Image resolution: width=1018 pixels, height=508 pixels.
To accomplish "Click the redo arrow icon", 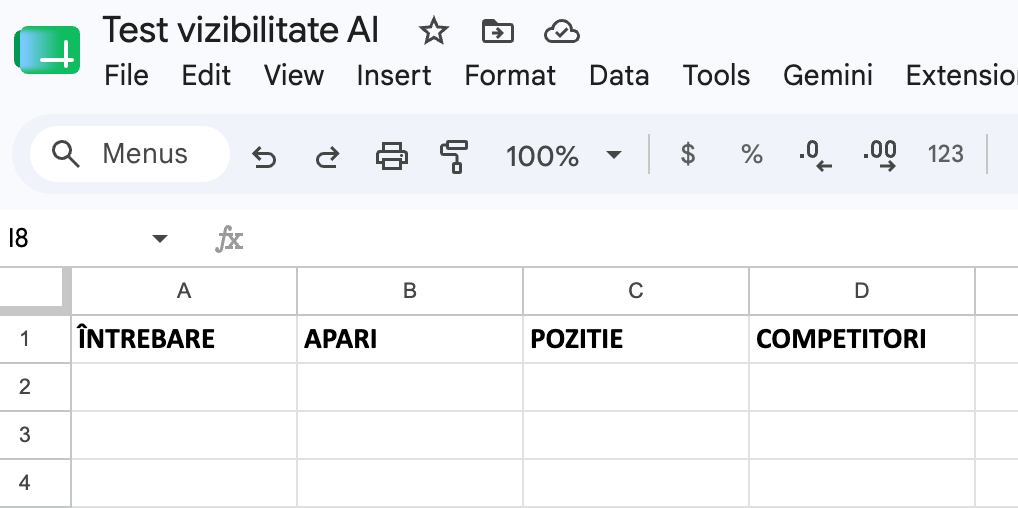I will [327, 157].
